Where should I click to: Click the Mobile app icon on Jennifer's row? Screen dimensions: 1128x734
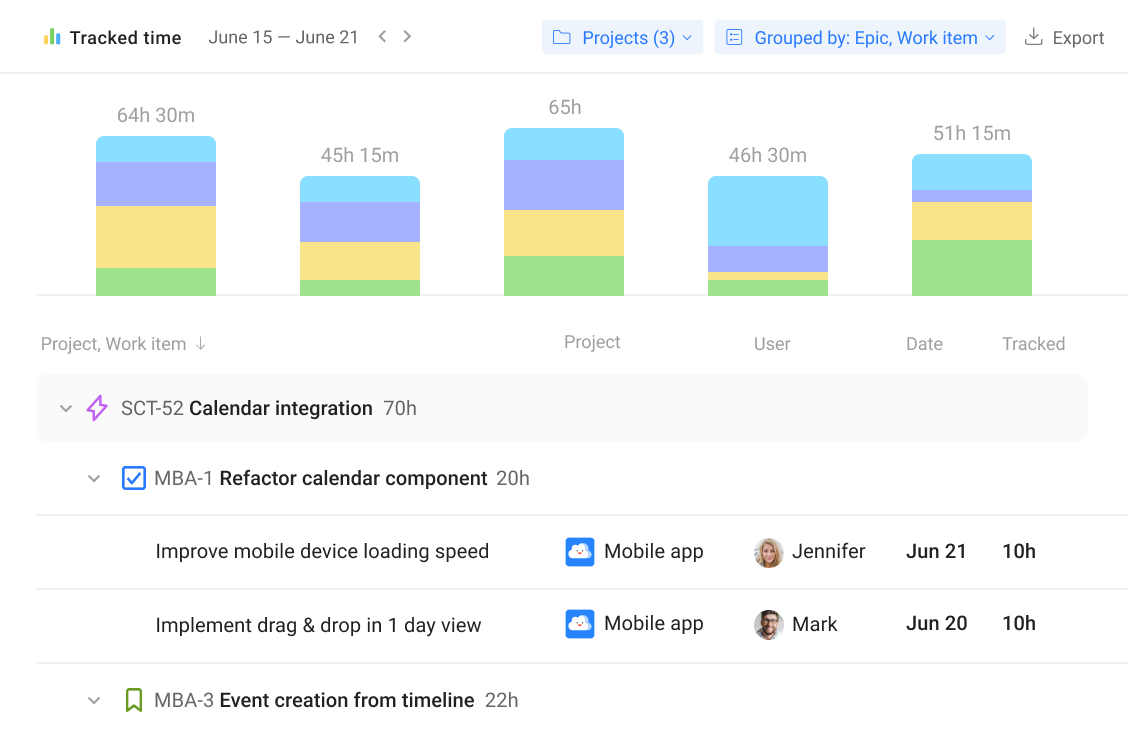tap(579, 551)
